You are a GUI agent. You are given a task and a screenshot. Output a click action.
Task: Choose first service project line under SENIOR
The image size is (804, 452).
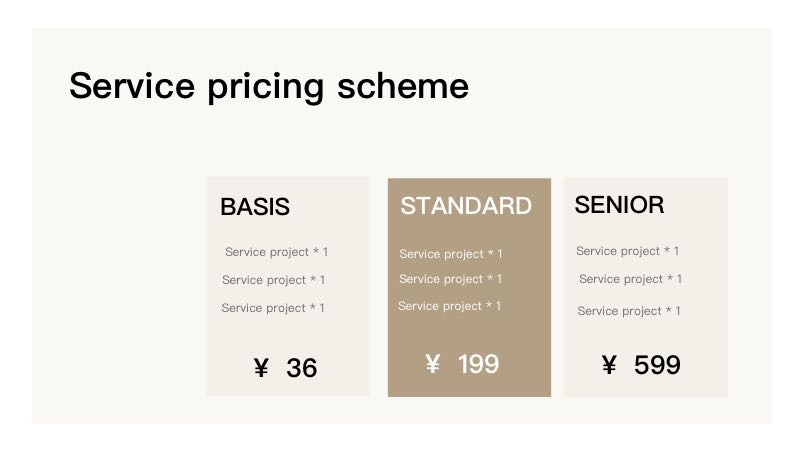point(627,251)
